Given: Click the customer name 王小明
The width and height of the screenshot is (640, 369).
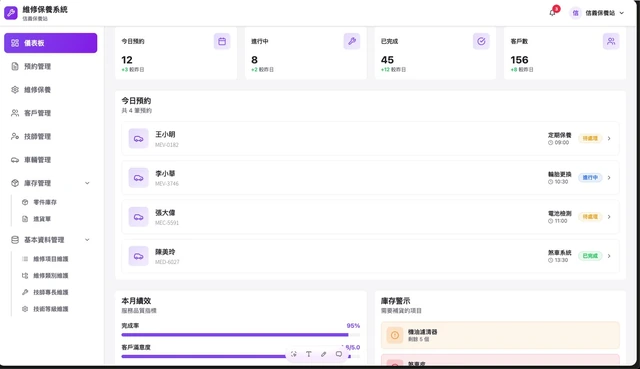Looking at the screenshot, I should pyautogui.click(x=165, y=134).
